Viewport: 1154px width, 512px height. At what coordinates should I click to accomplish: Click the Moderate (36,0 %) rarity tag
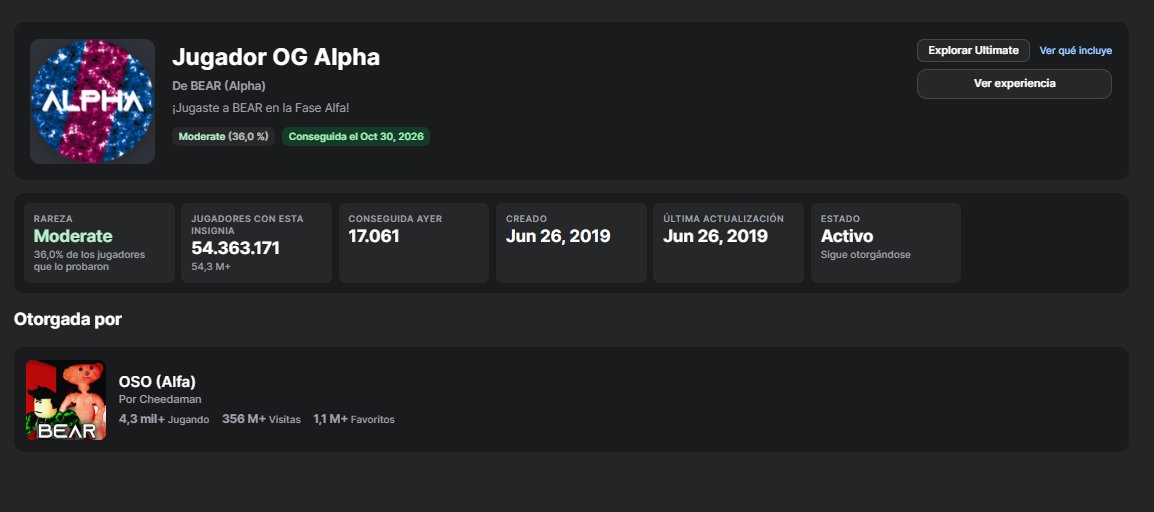click(x=224, y=137)
